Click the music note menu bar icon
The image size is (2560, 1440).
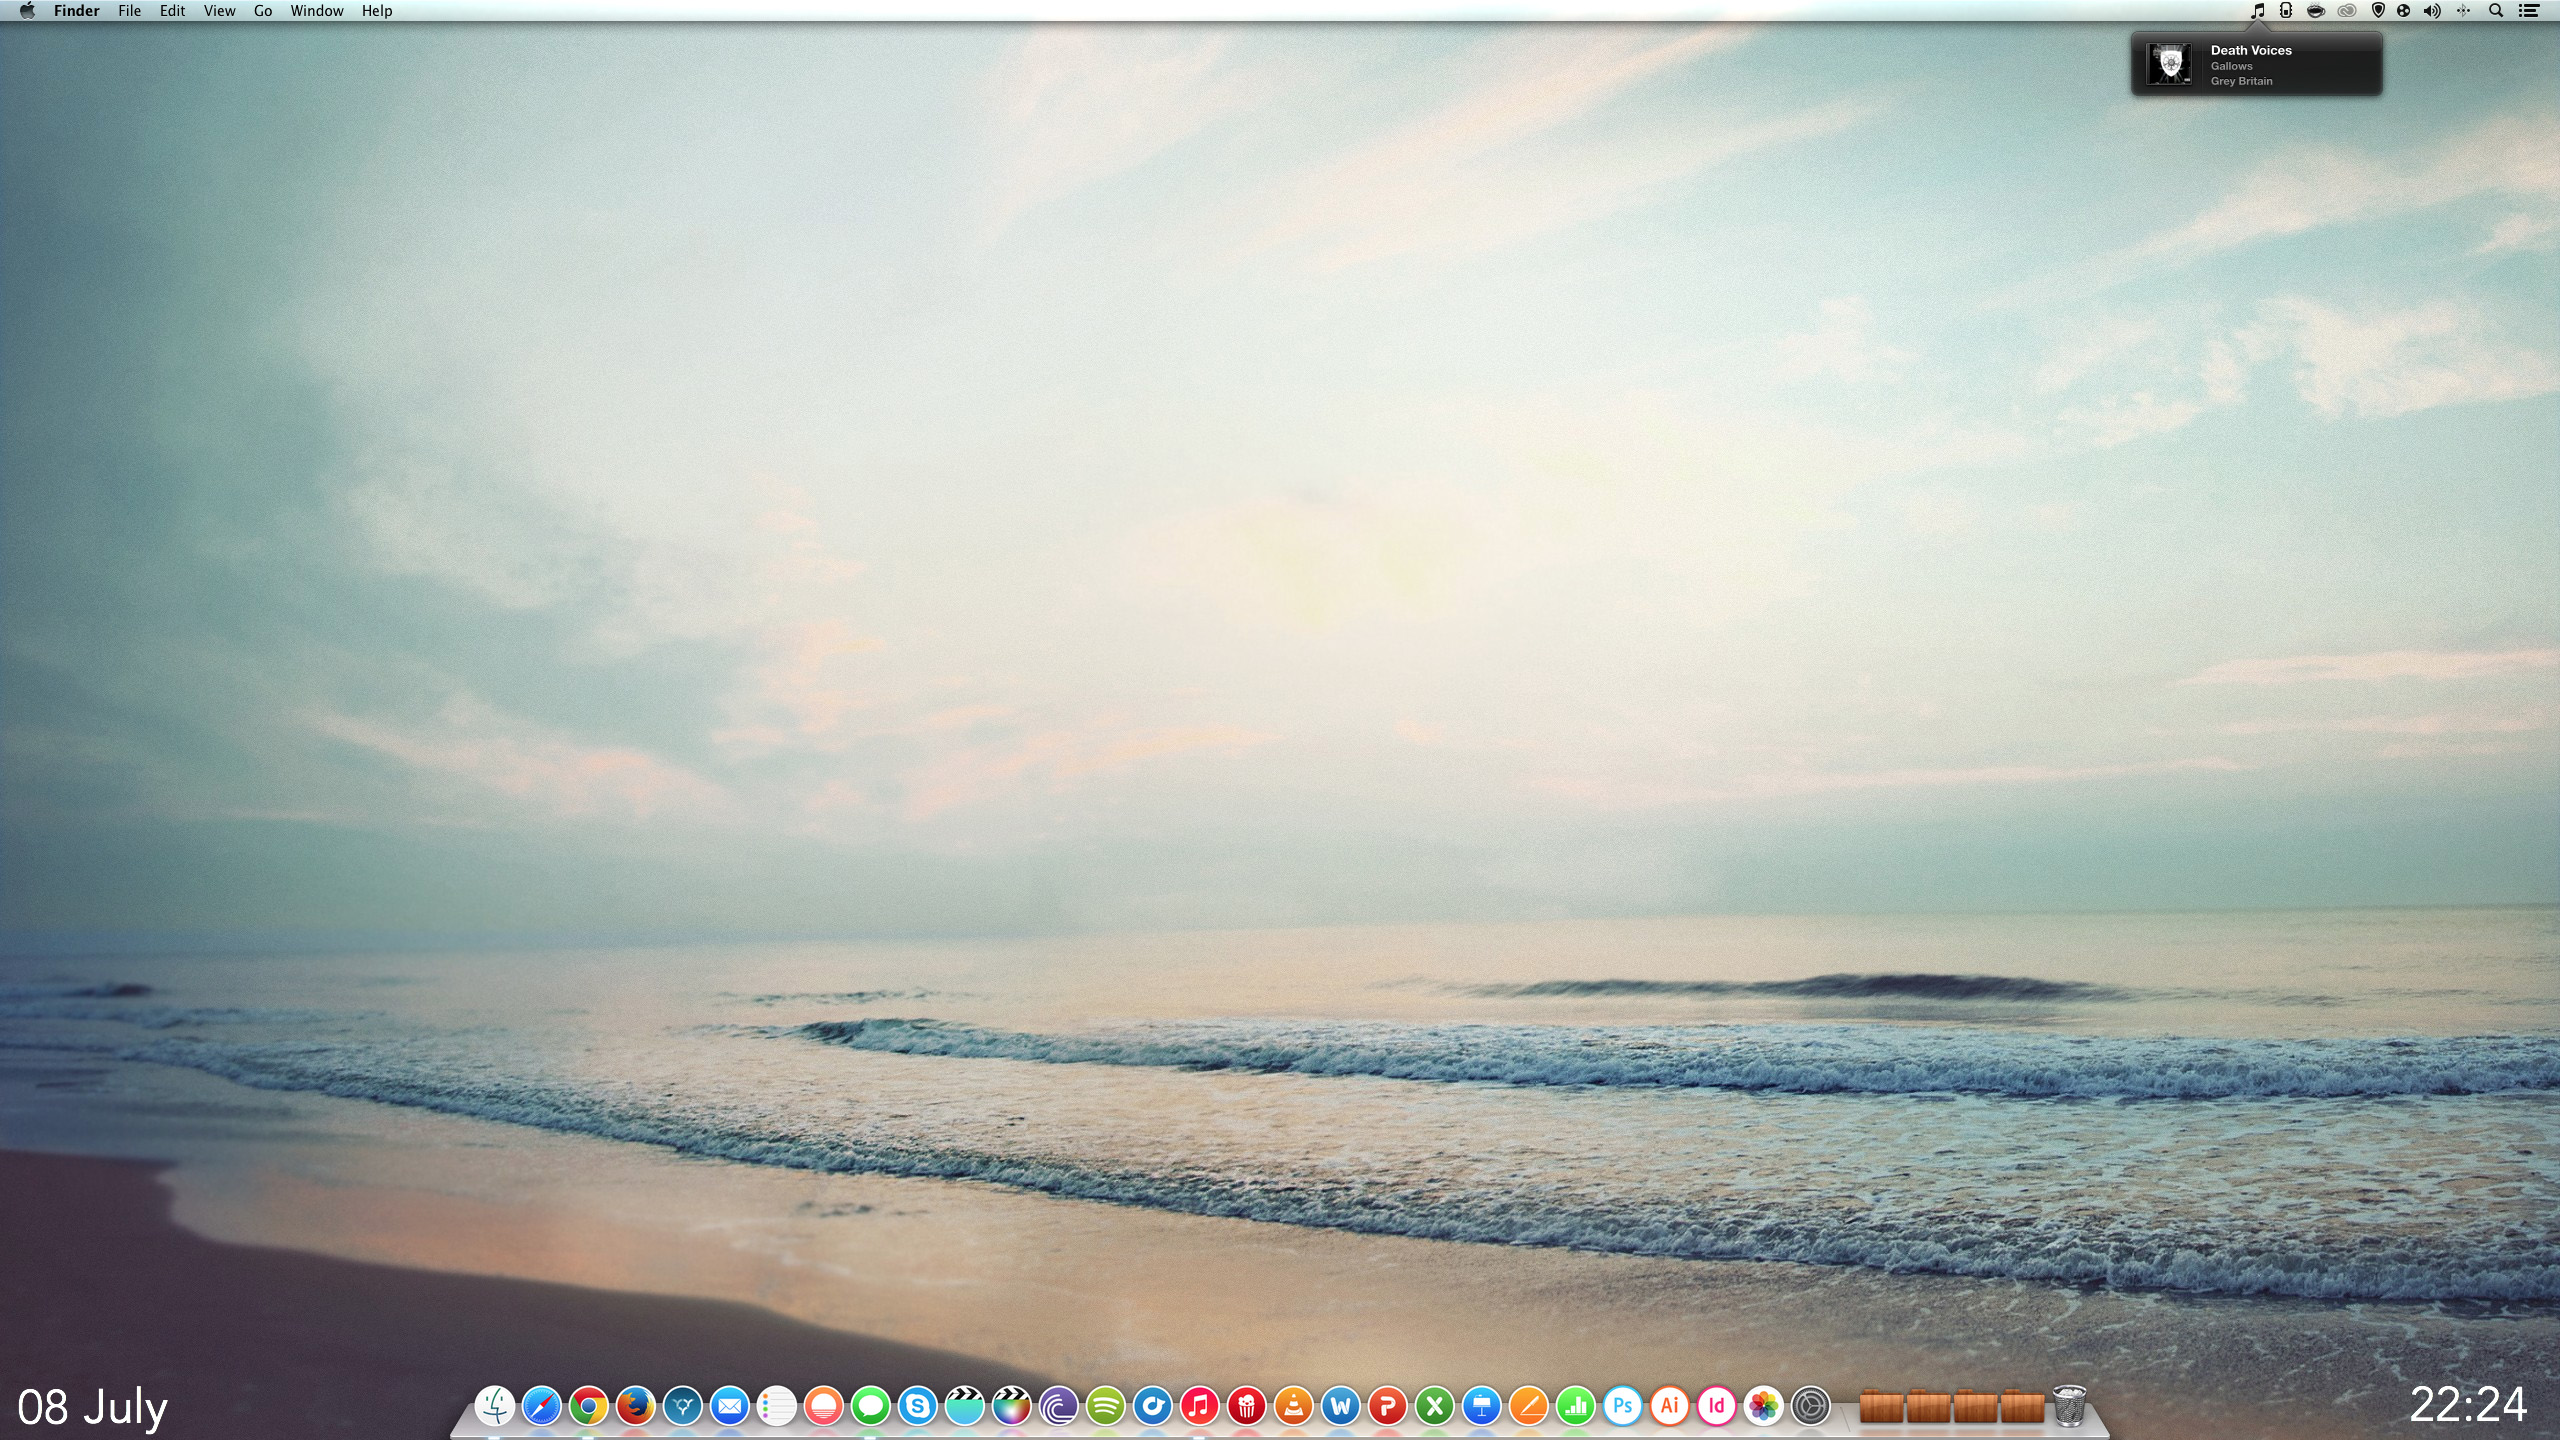2257,11
